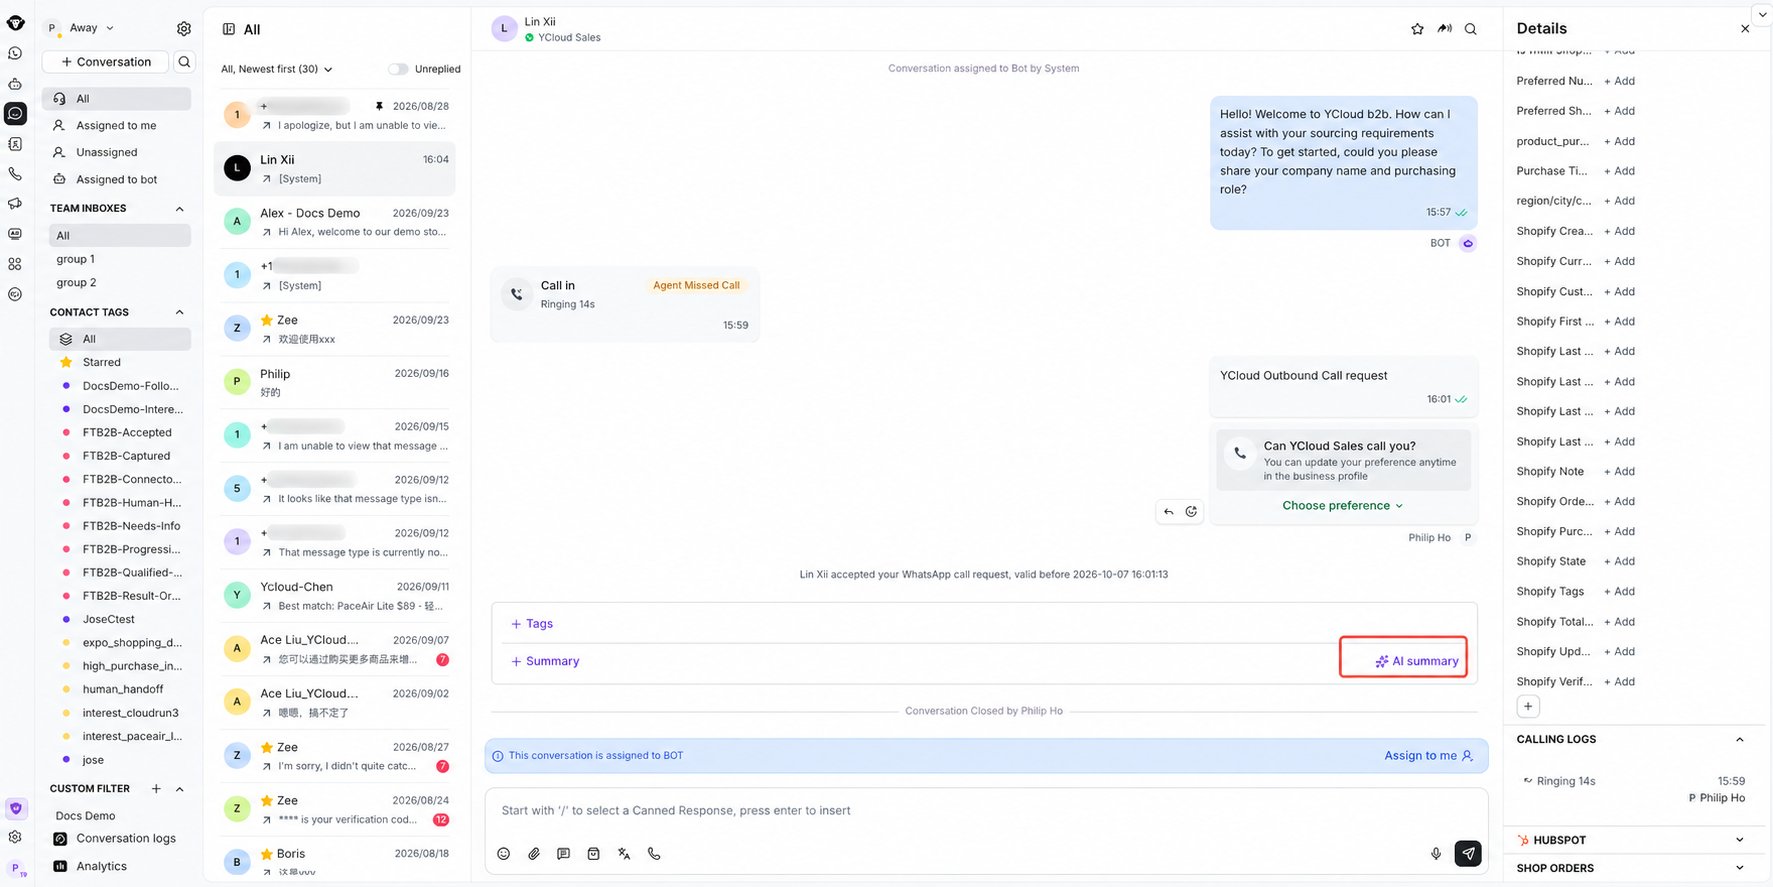Add value for Shopify Note field
Image resolution: width=1773 pixels, height=887 pixels.
(1620, 471)
